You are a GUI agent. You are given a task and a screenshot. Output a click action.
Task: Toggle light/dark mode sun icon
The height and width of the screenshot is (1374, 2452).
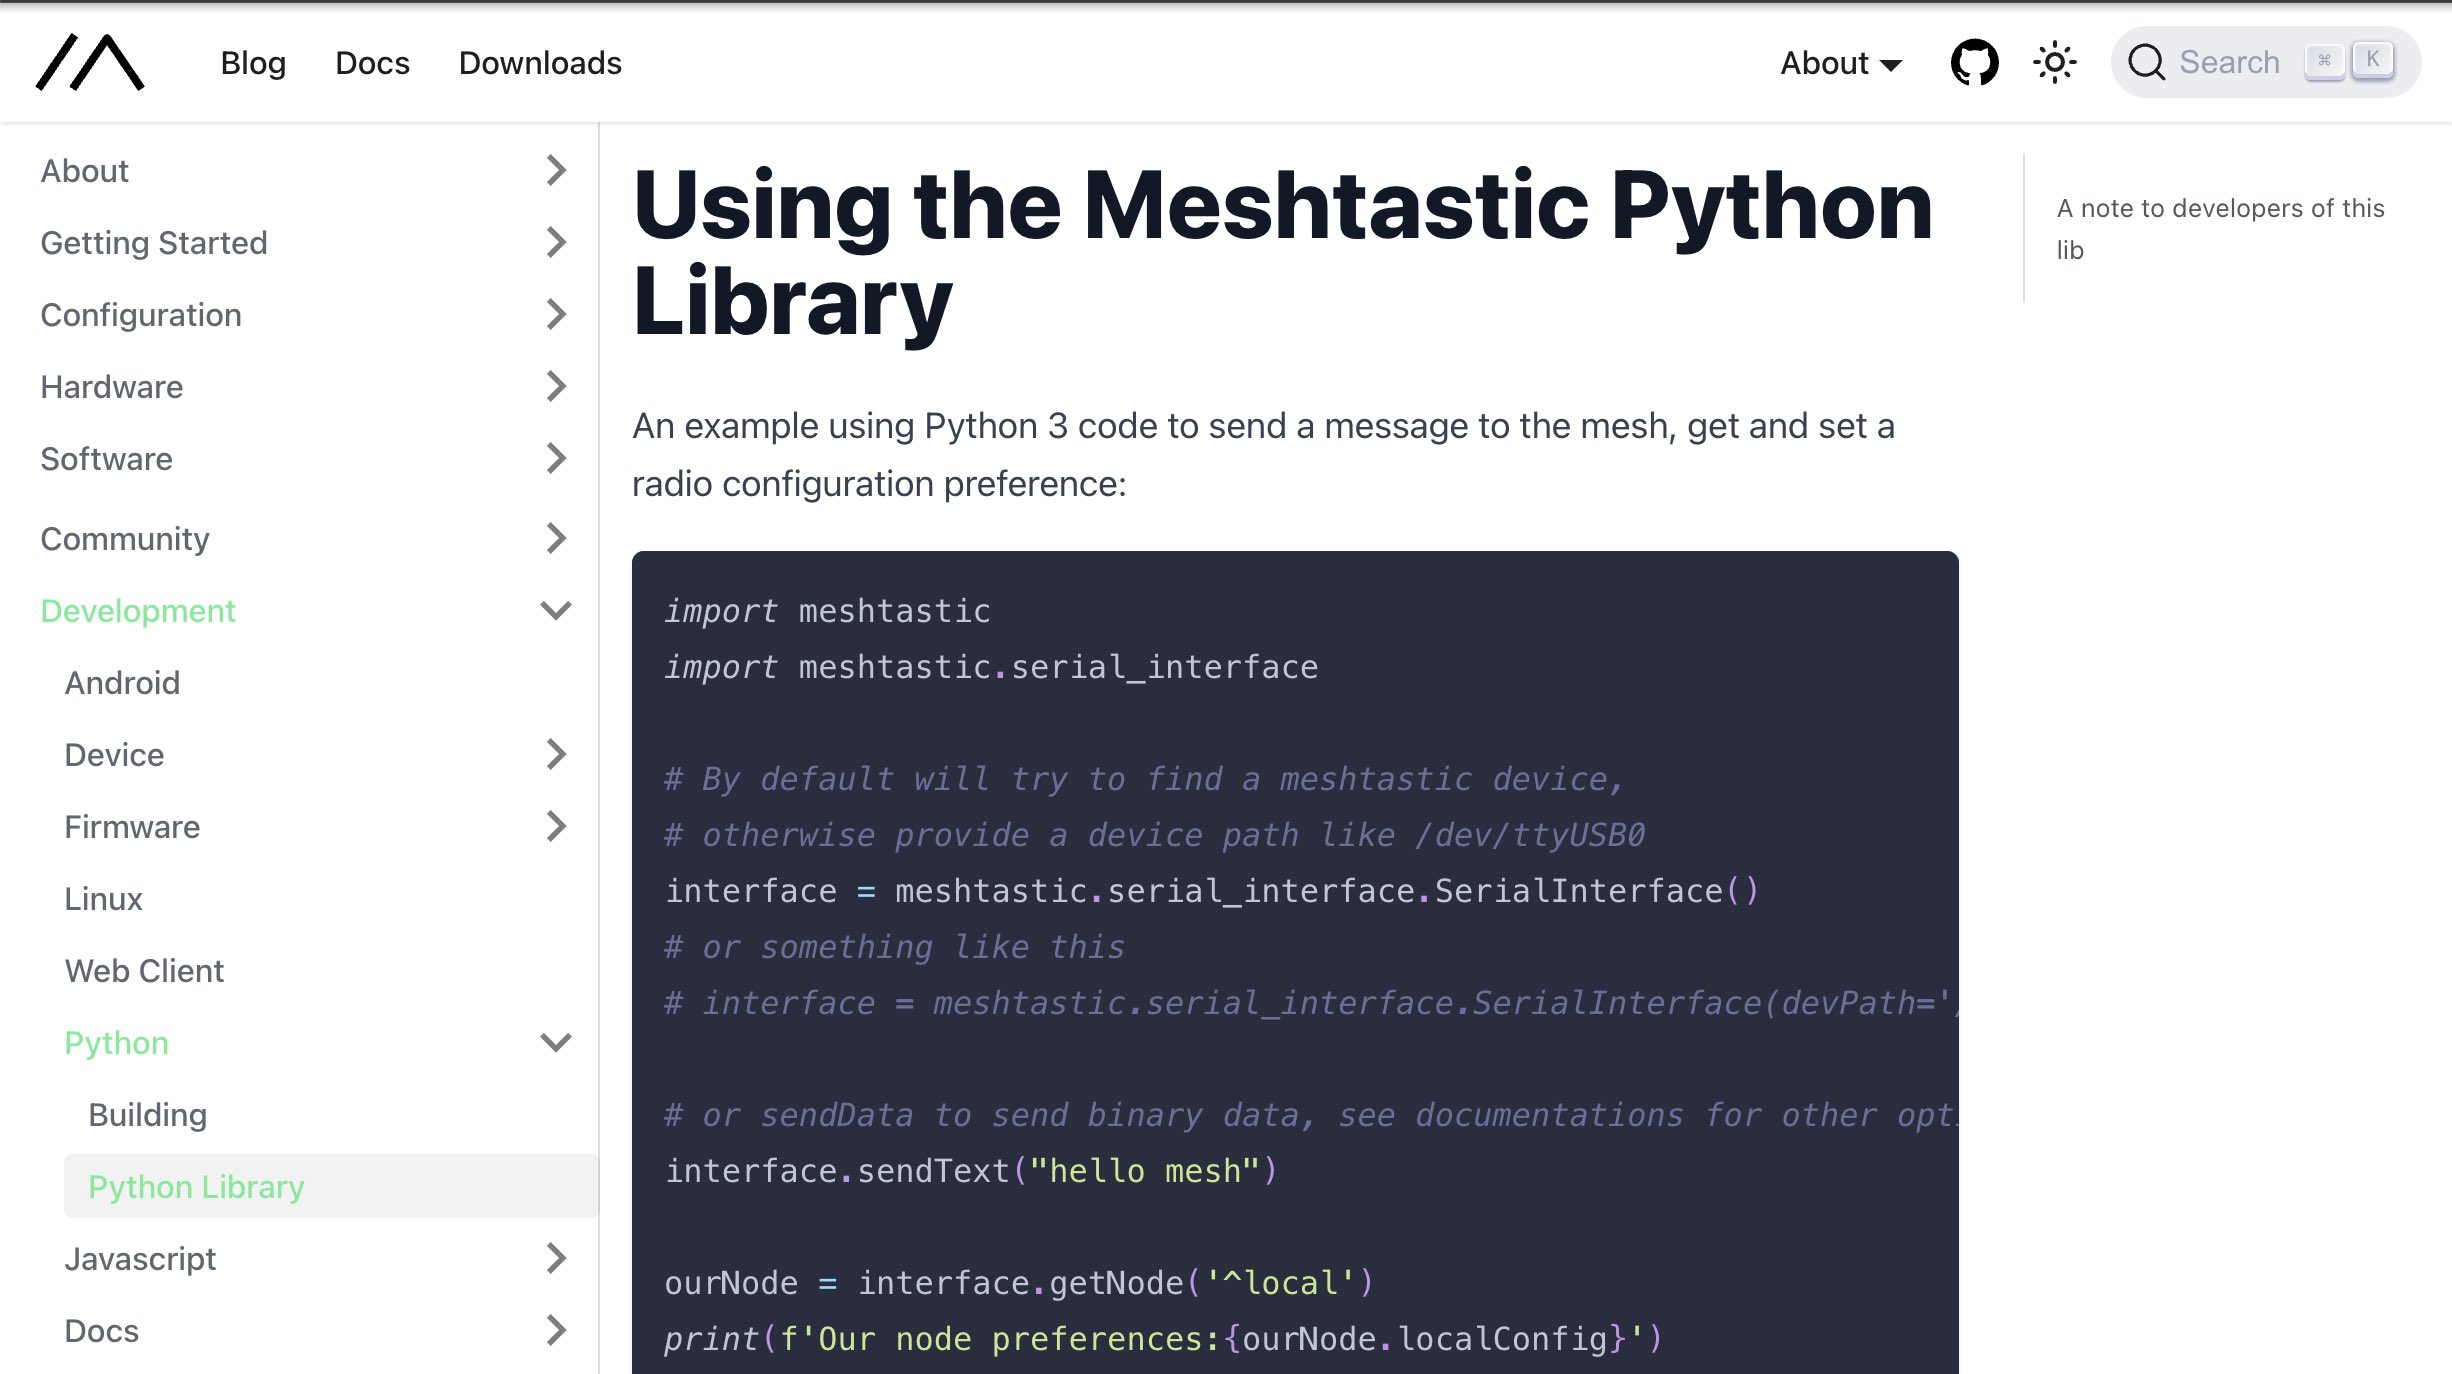[2054, 63]
